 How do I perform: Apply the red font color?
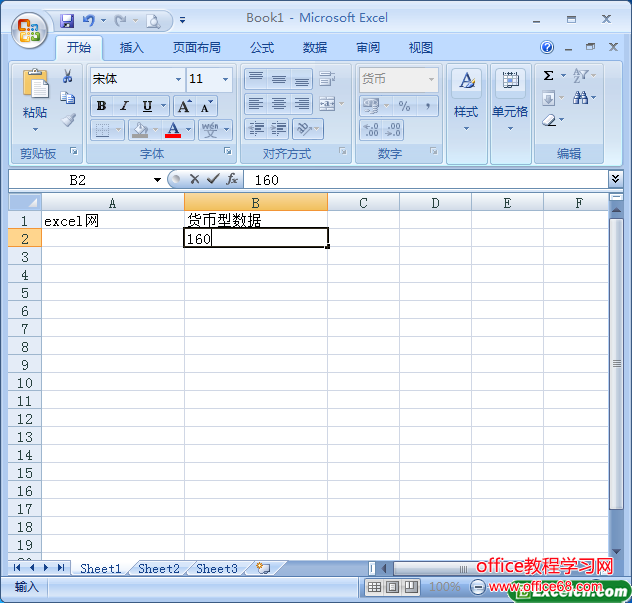pyautogui.click(x=173, y=130)
